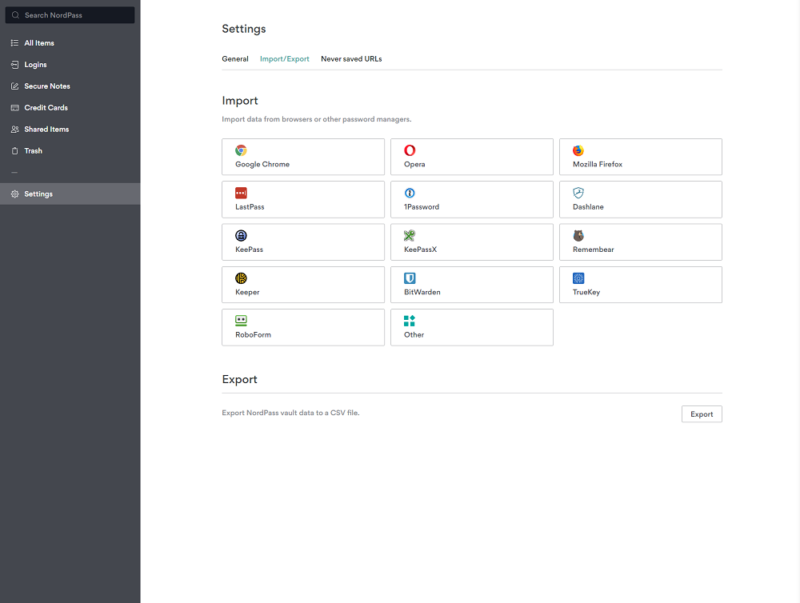Image resolution: width=800 pixels, height=603 pixels.
Task: Select the Other import option
Action: click(x=471, y=327)
